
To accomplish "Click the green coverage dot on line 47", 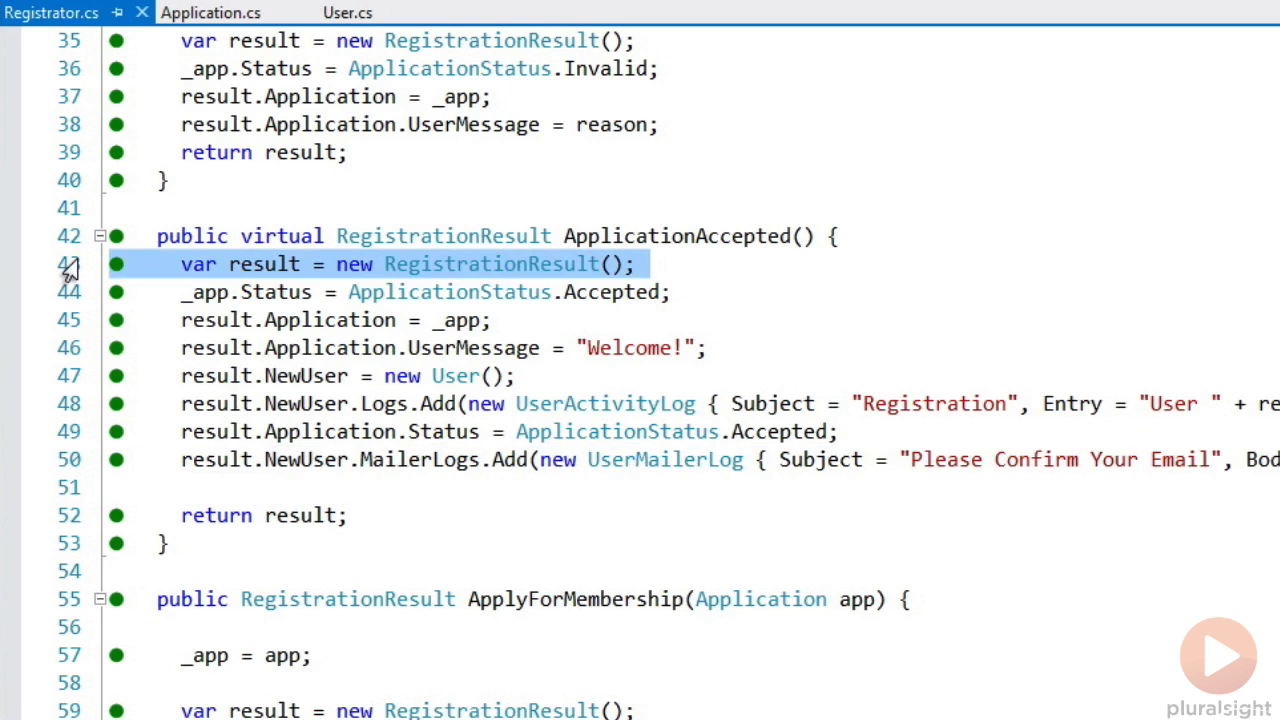I will coord(117,376).
